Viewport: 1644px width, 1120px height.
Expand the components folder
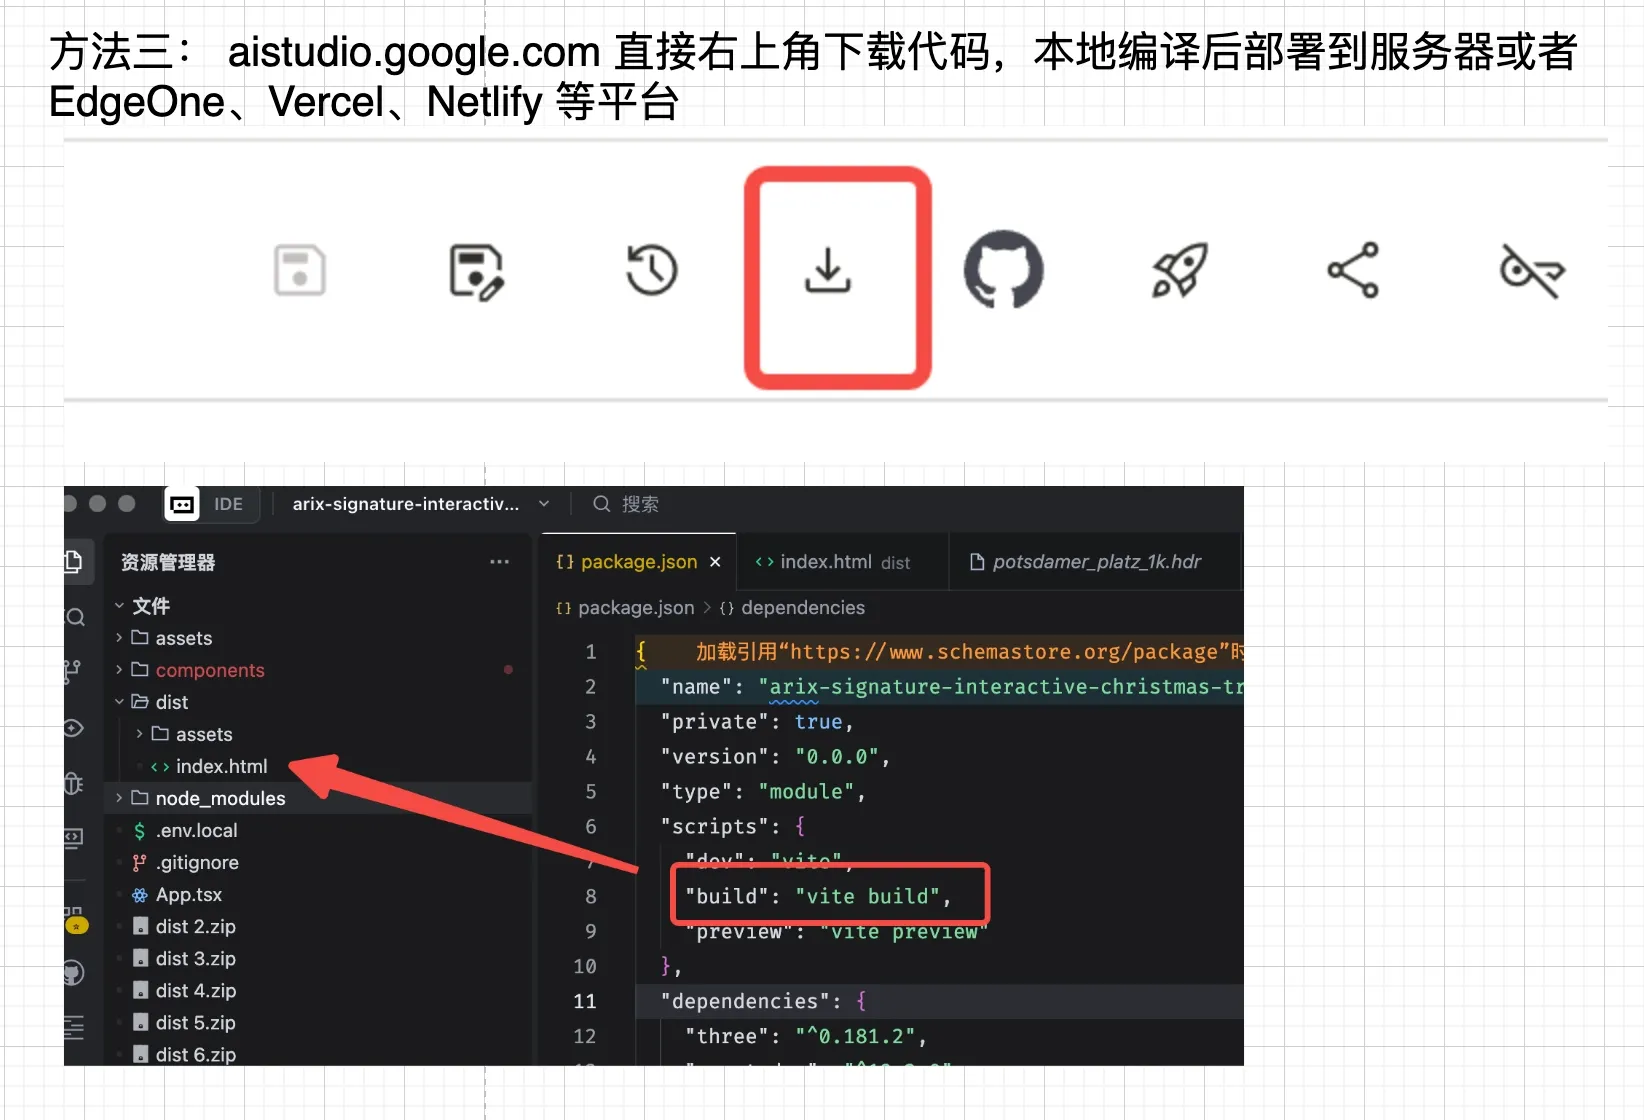tap(209, 670)
